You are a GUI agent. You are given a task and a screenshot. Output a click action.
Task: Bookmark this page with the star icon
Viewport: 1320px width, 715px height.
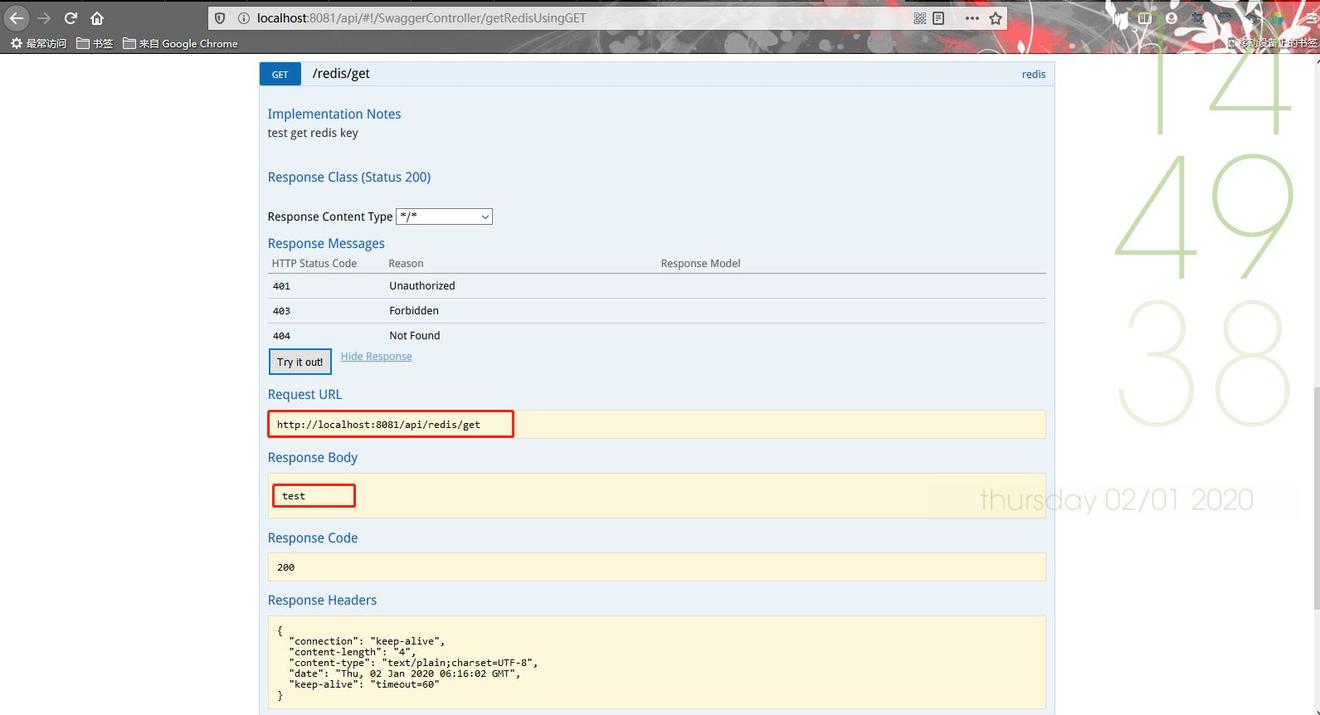tap(995, 18)
